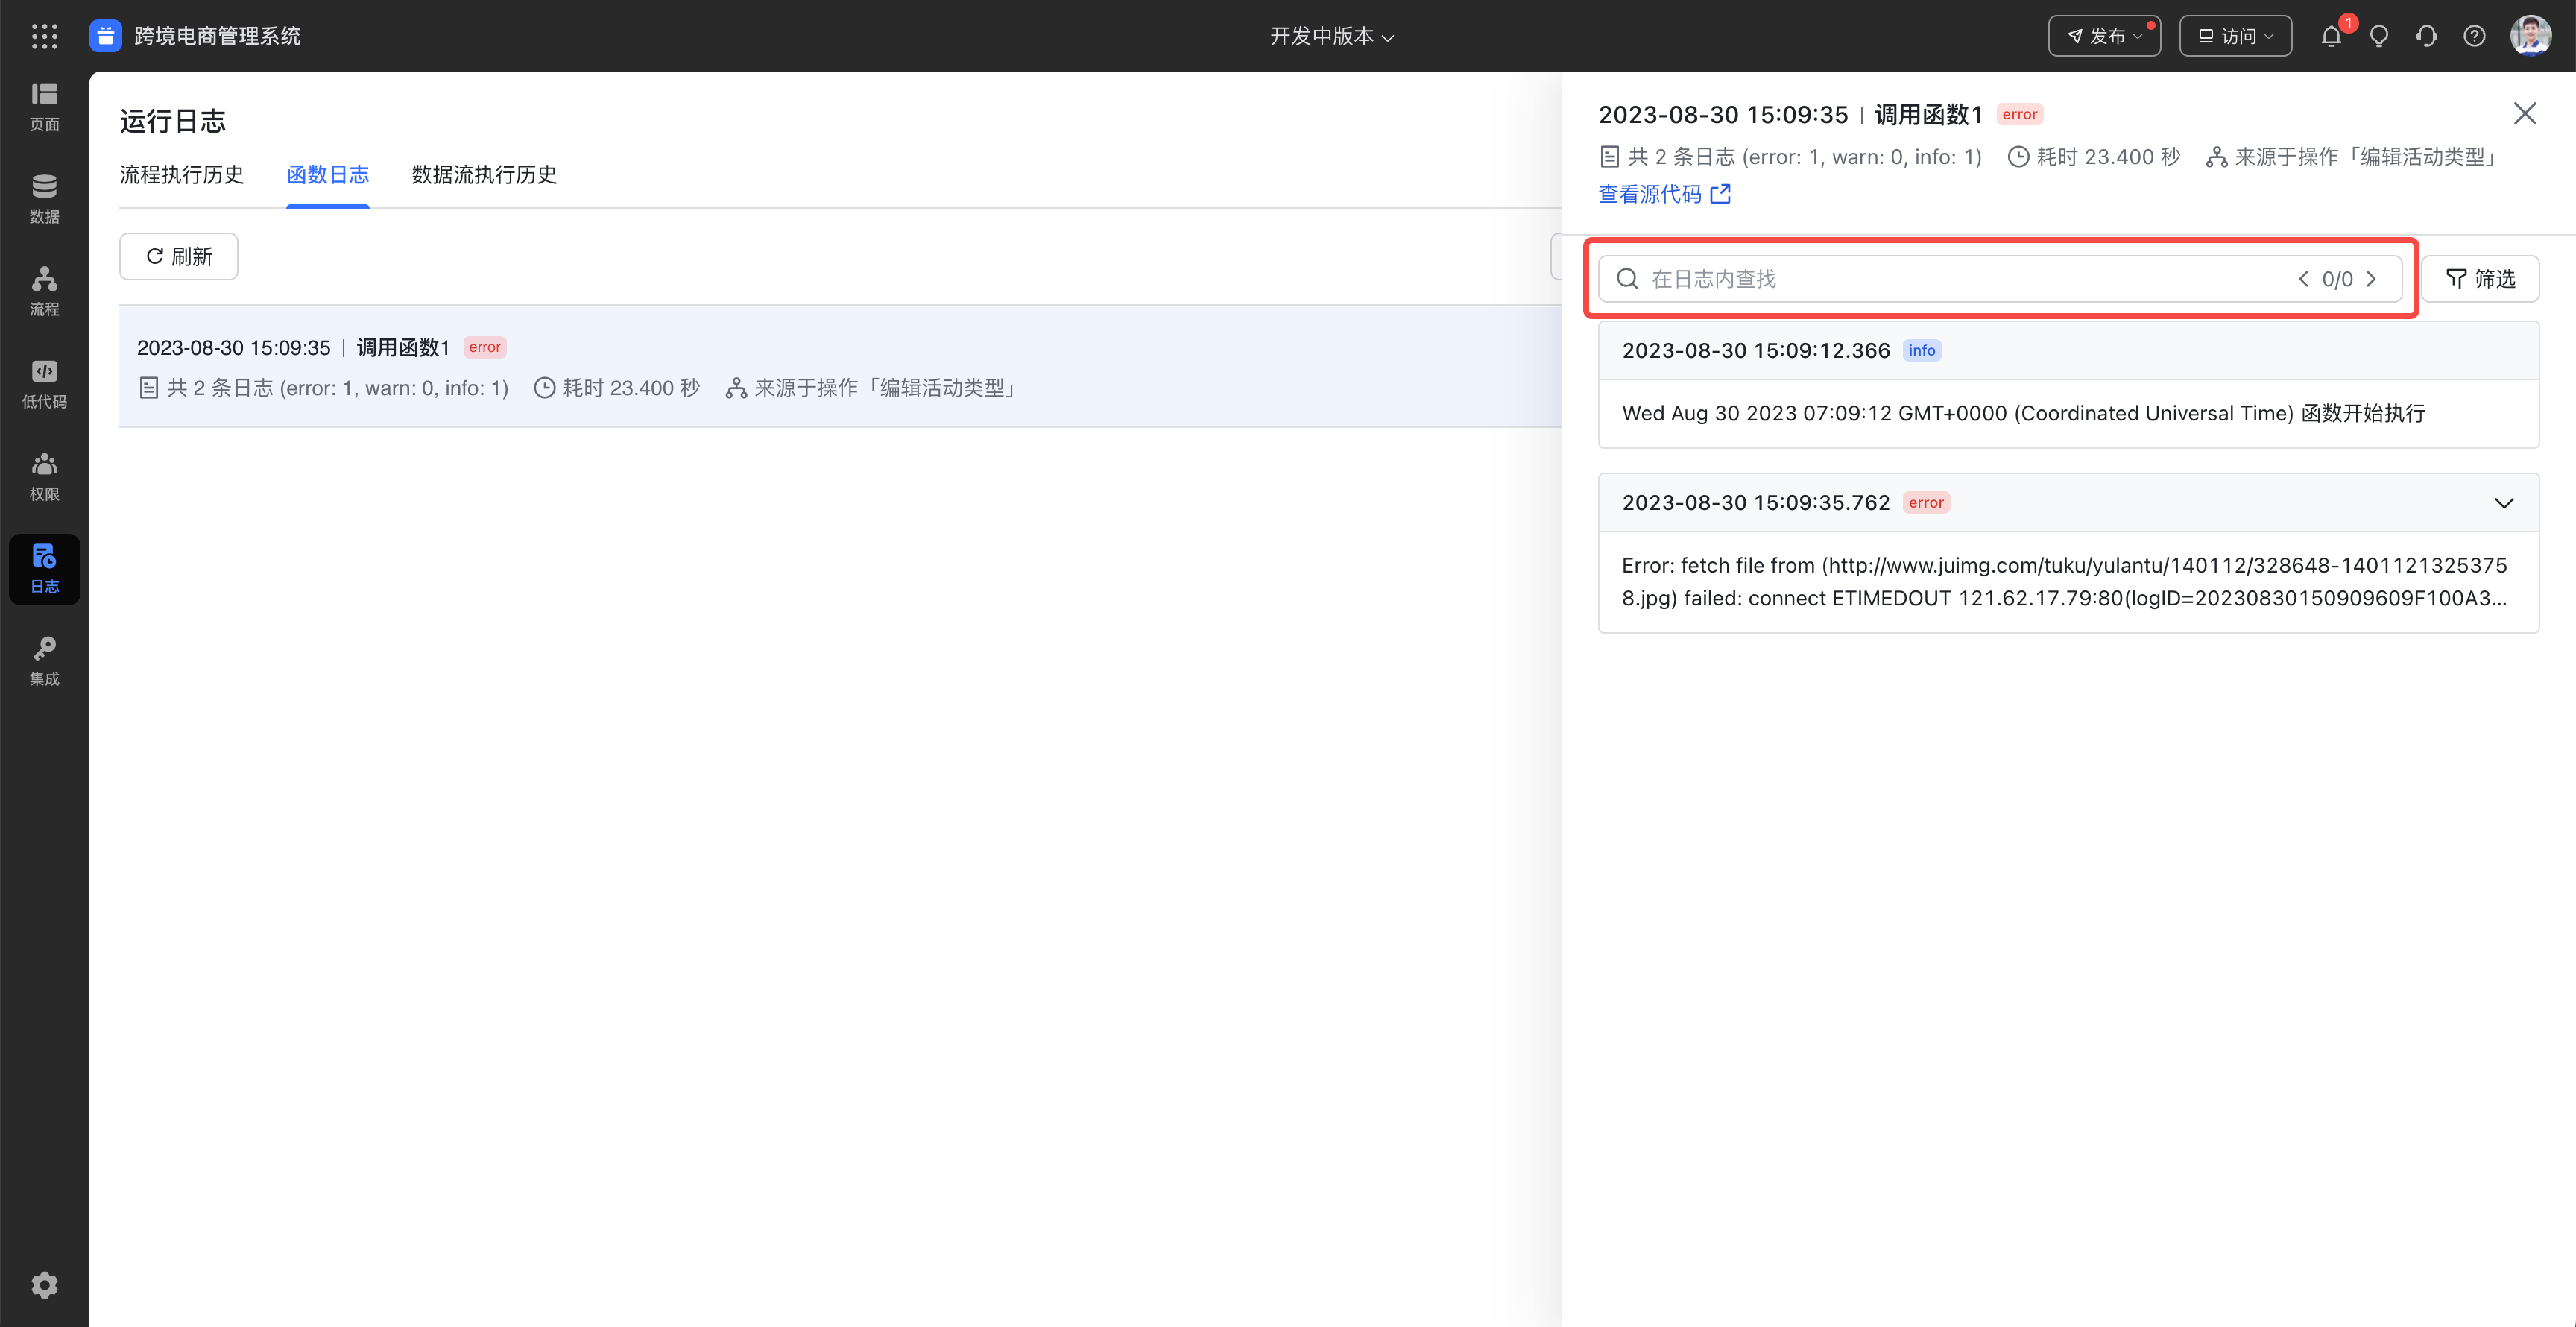The image size is (2576, 1327).
Task: Click the fetch file ETIMEDOUT error message
Action: click(x=2064, y=582)
